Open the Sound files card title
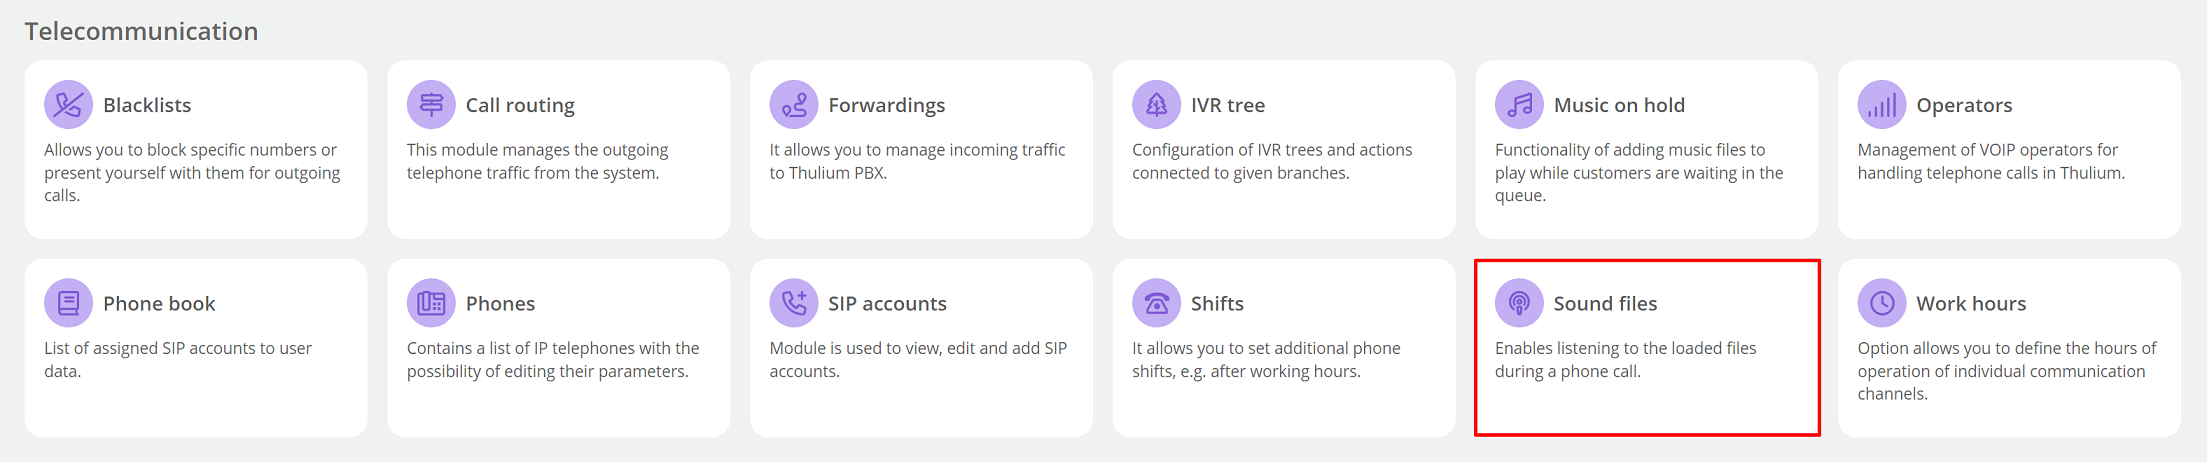The width and height of the screenshot is (2207, 462). [x=1605, y=303]
